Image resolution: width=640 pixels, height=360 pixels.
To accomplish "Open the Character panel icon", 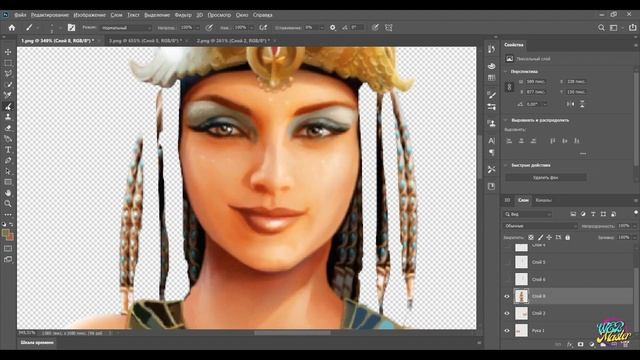I will 491,141.
